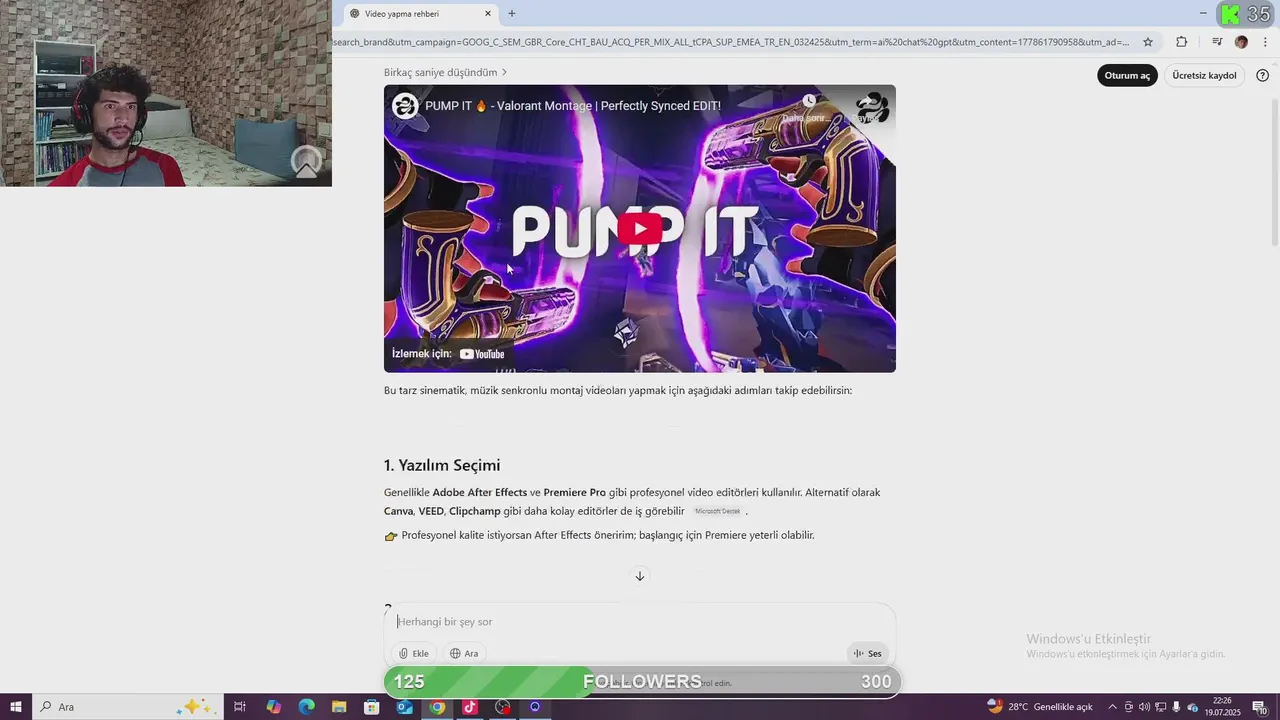Open Task View in the taskbar

tap(240, 707)
